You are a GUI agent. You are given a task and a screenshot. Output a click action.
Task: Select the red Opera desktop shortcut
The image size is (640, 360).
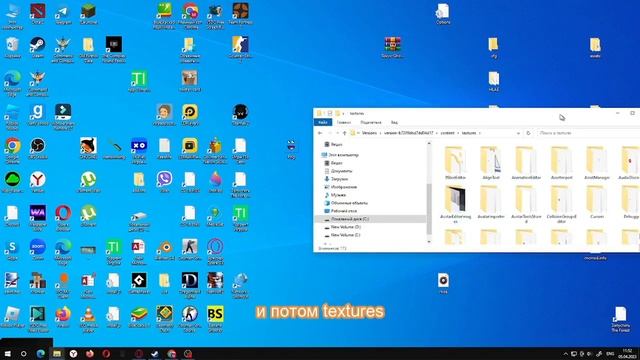(x=63, y=218)
